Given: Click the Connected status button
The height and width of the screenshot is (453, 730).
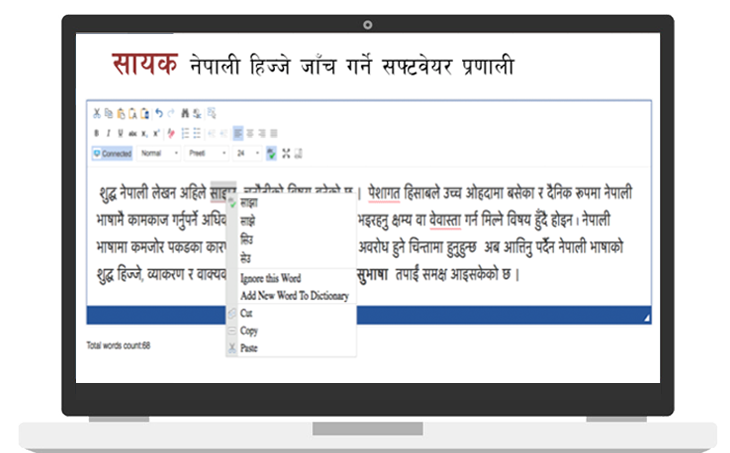Looking at the screenshot, I should [112, 153].
